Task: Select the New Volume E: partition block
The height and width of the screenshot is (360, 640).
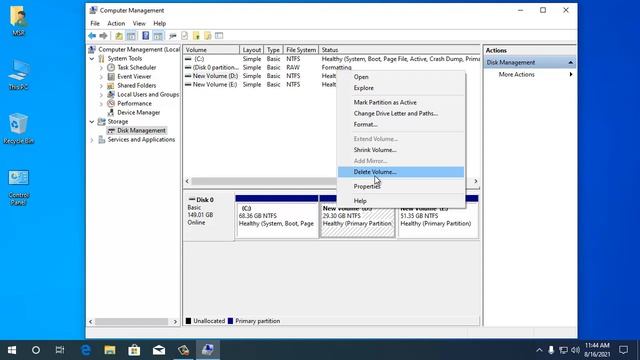Action: coord(438,220)
